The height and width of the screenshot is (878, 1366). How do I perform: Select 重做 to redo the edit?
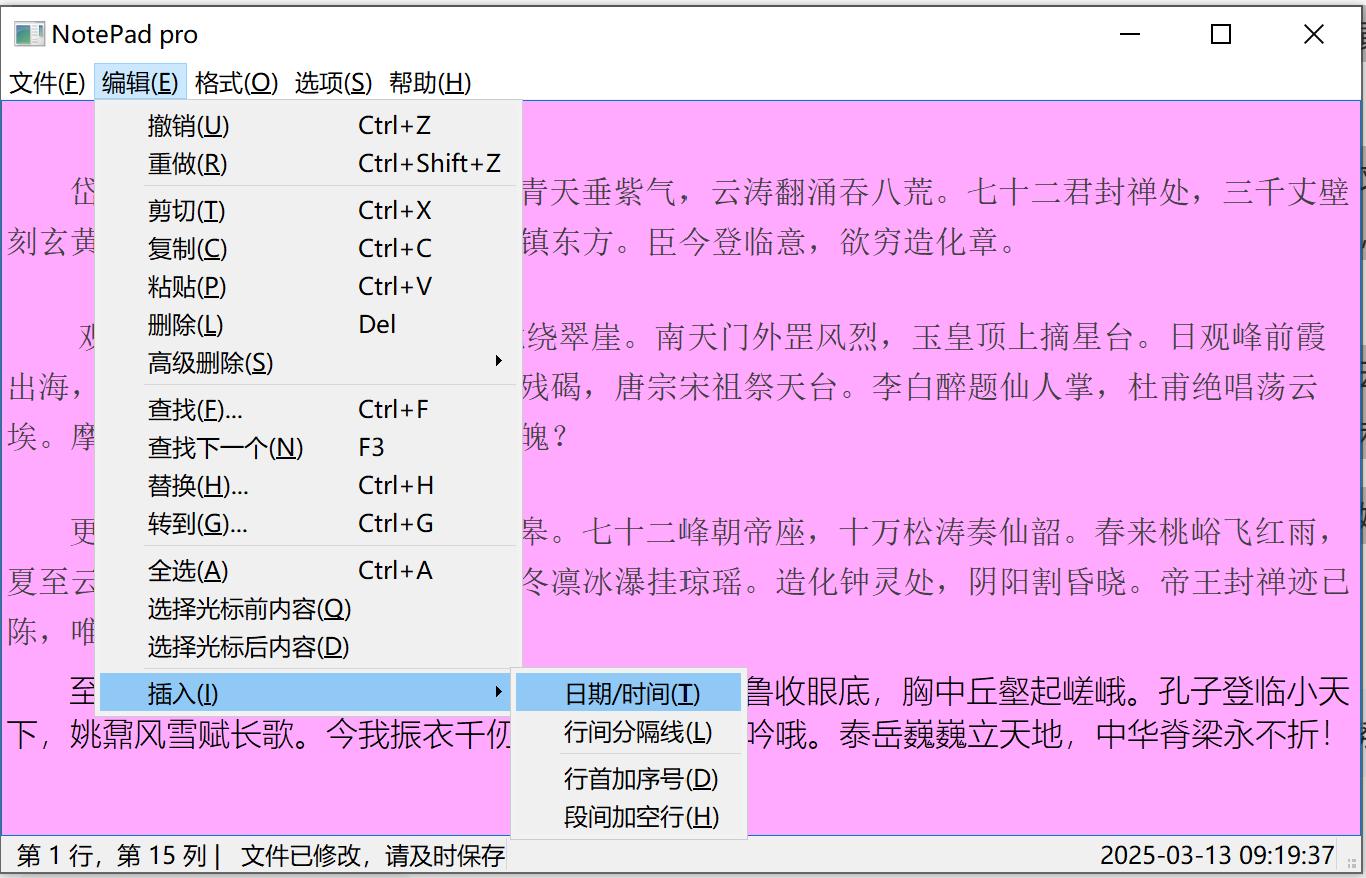point(188,163)
